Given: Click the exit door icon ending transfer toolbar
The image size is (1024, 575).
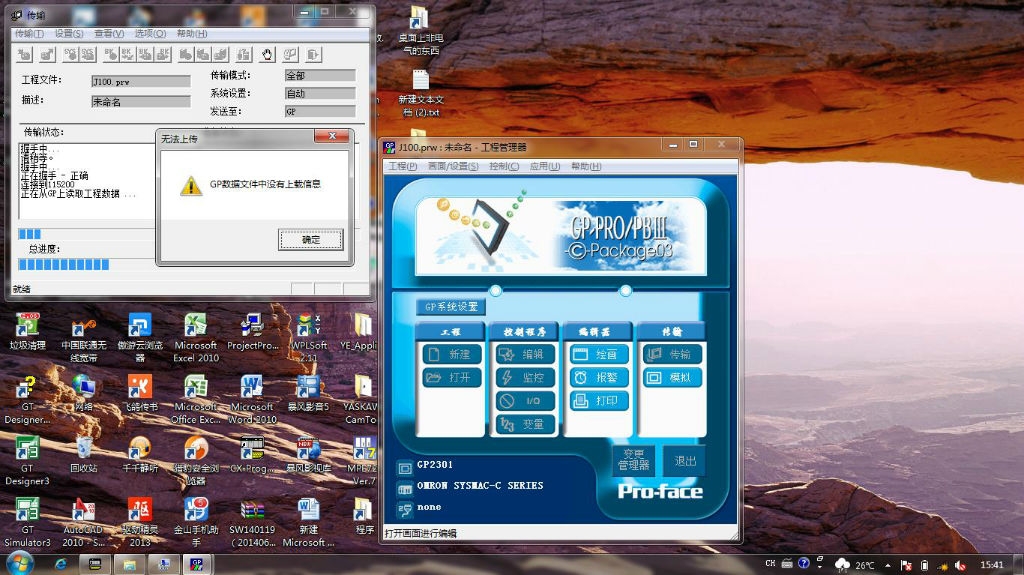Looking at the screenshot, I should click(313, 54).
